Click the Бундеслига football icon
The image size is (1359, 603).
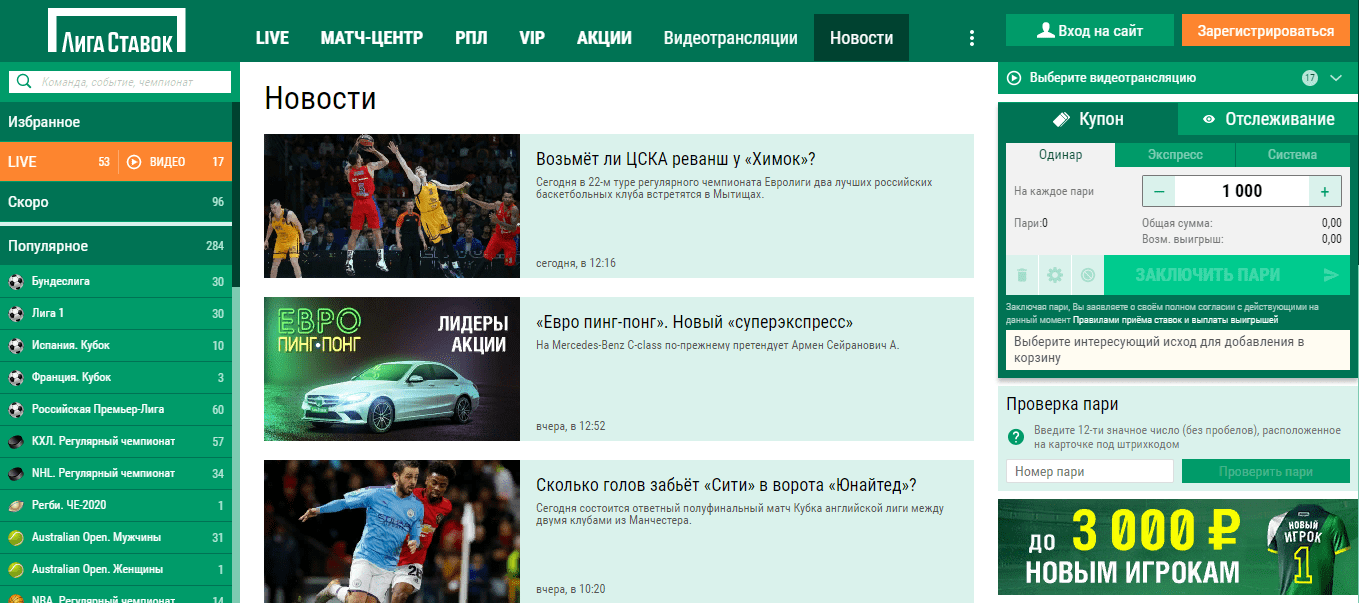[x=16, y=281]
